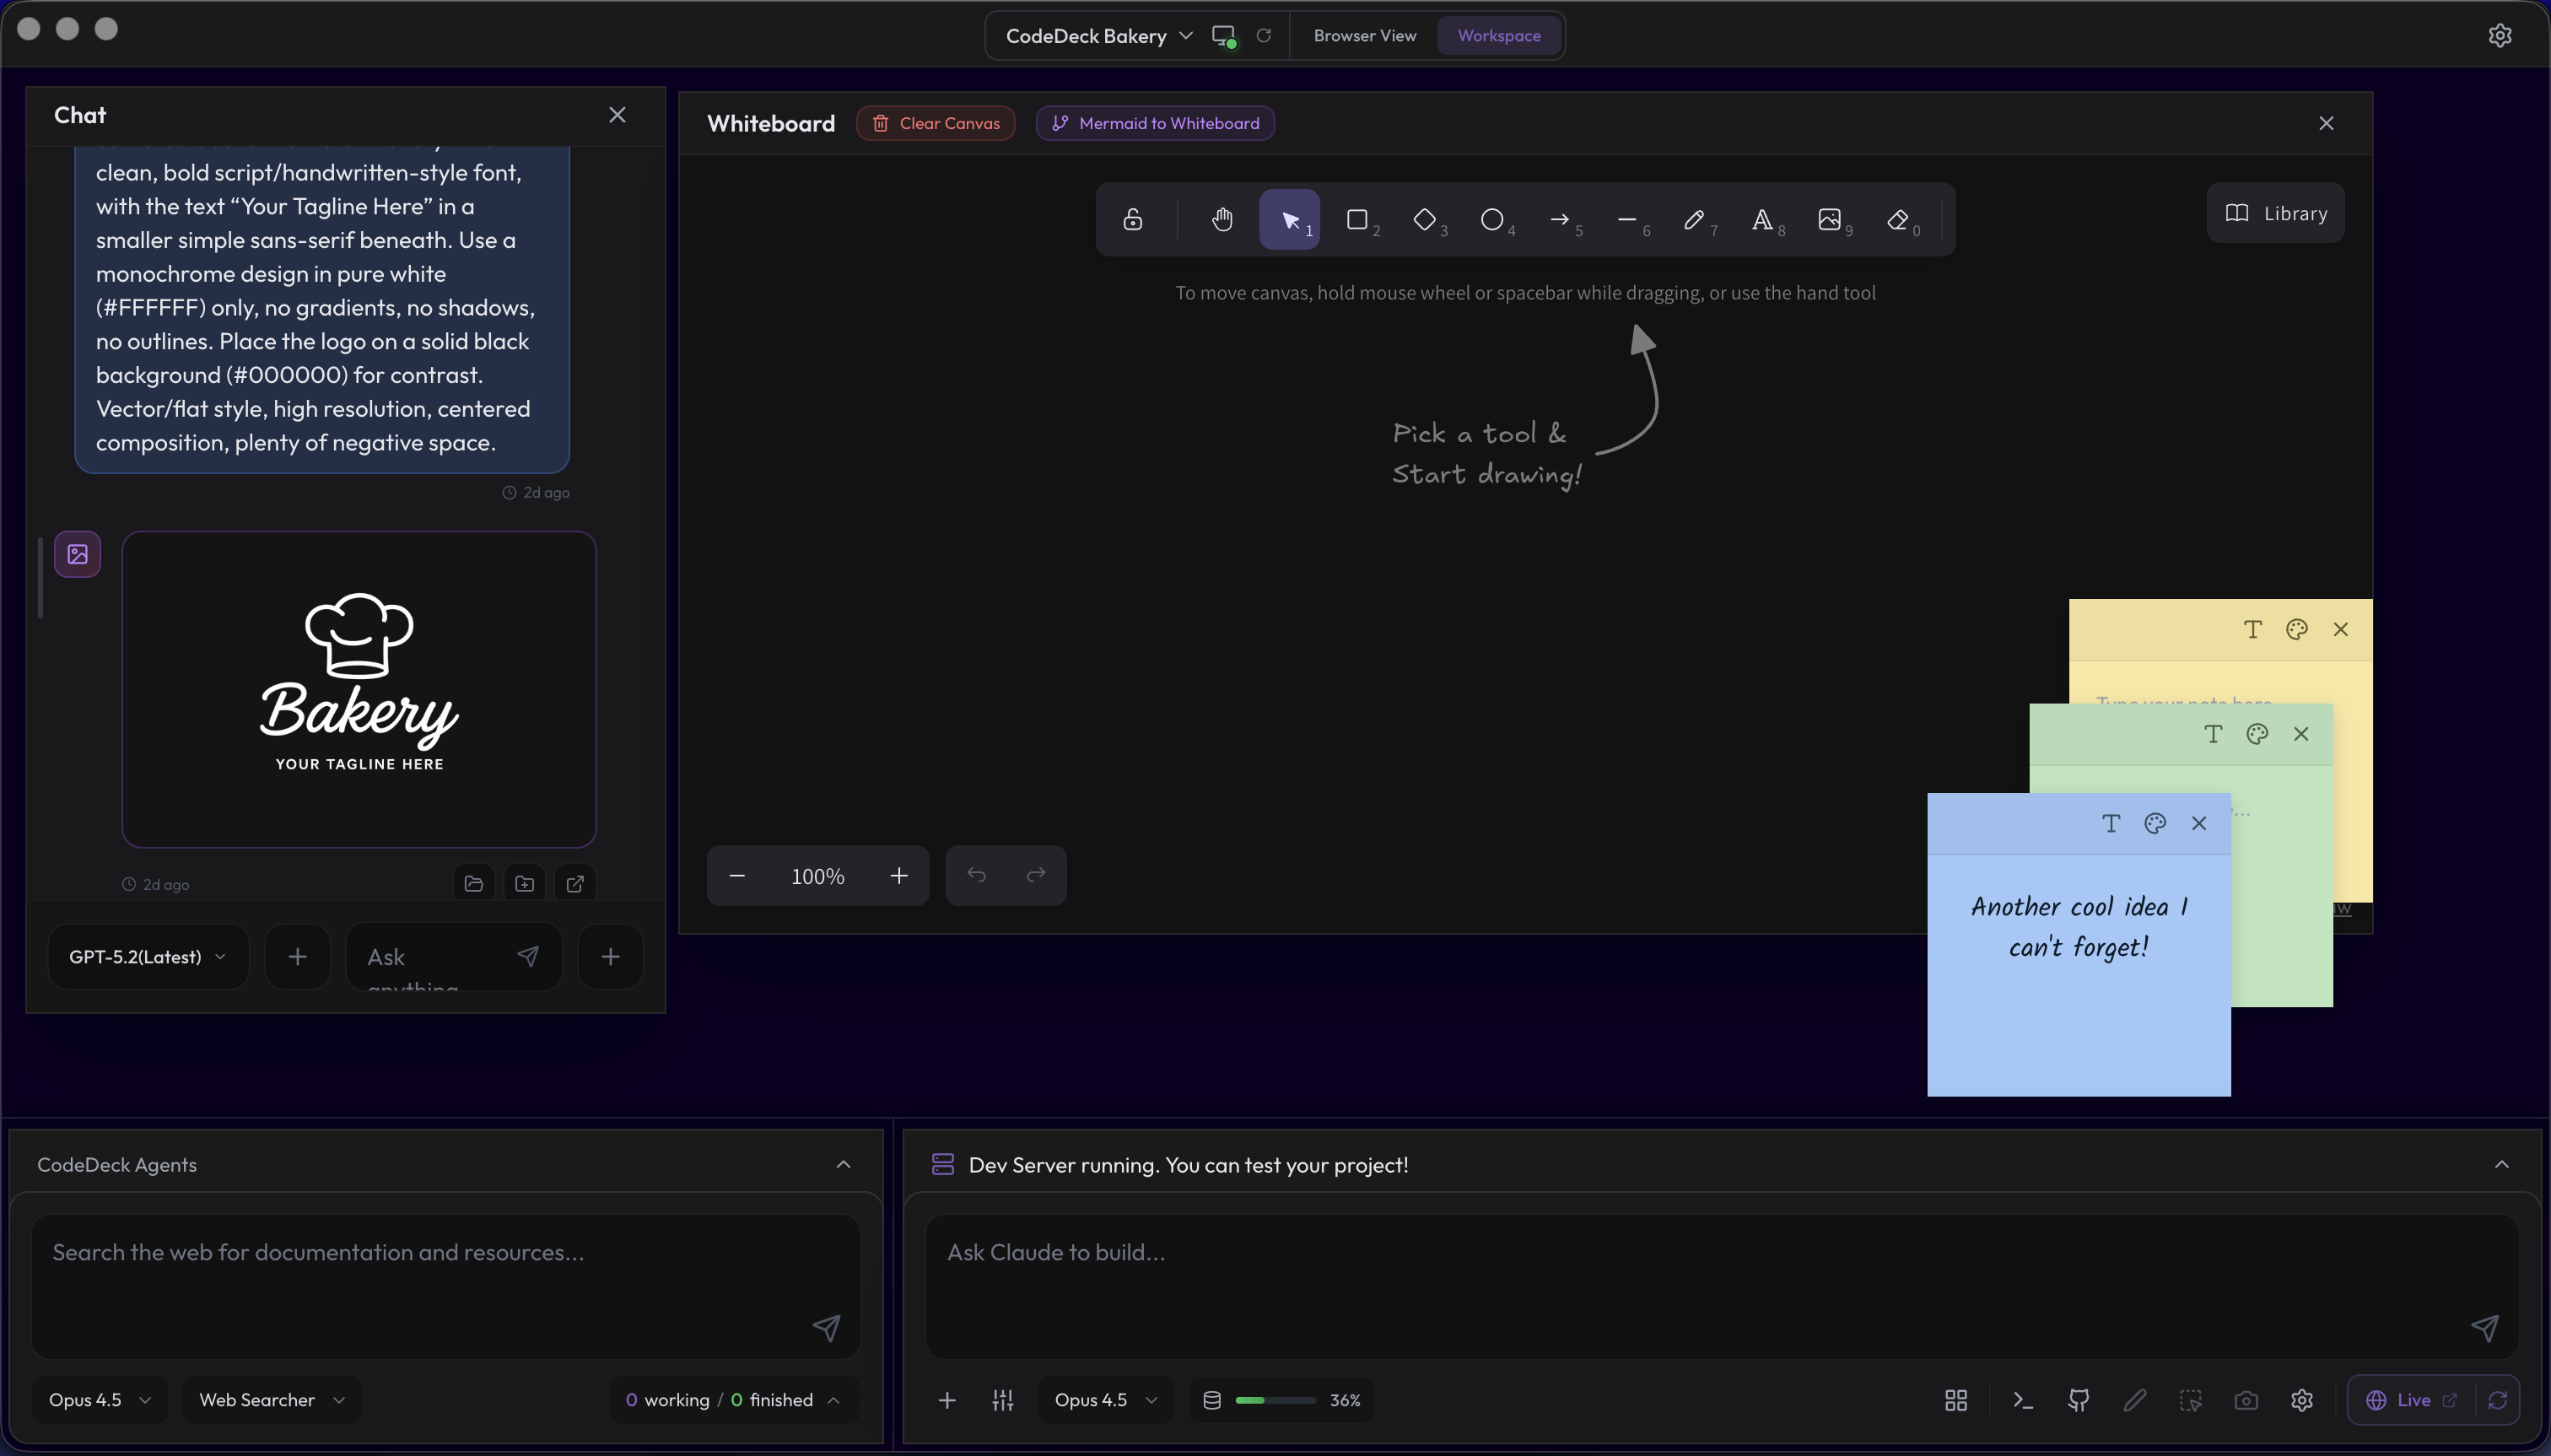Viewport: 2551px width, 1456px height.
Task: Select the Pencil freehand tool
Action: coord(1694,219)
